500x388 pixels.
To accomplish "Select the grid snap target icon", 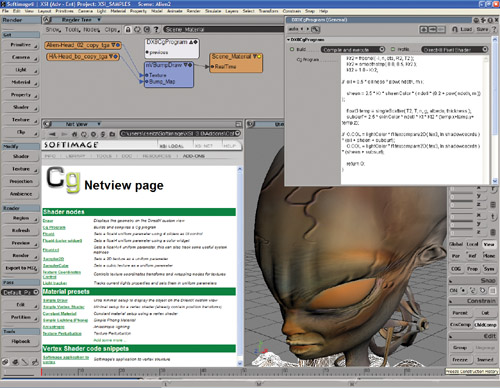I will tap(492, 291).
